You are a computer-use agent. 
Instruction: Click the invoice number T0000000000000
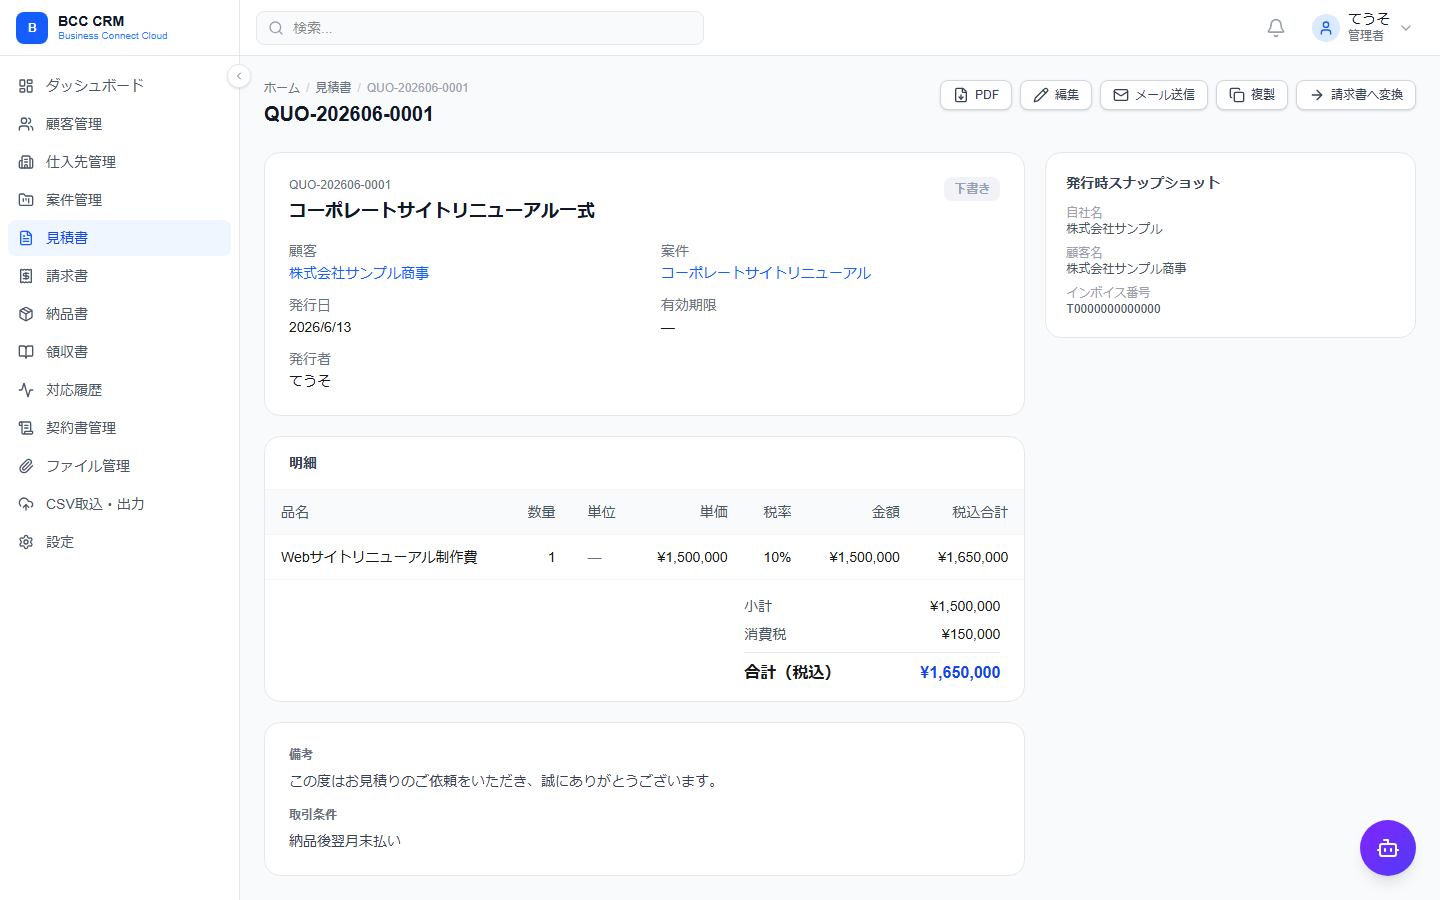(x=1113, y=309)
